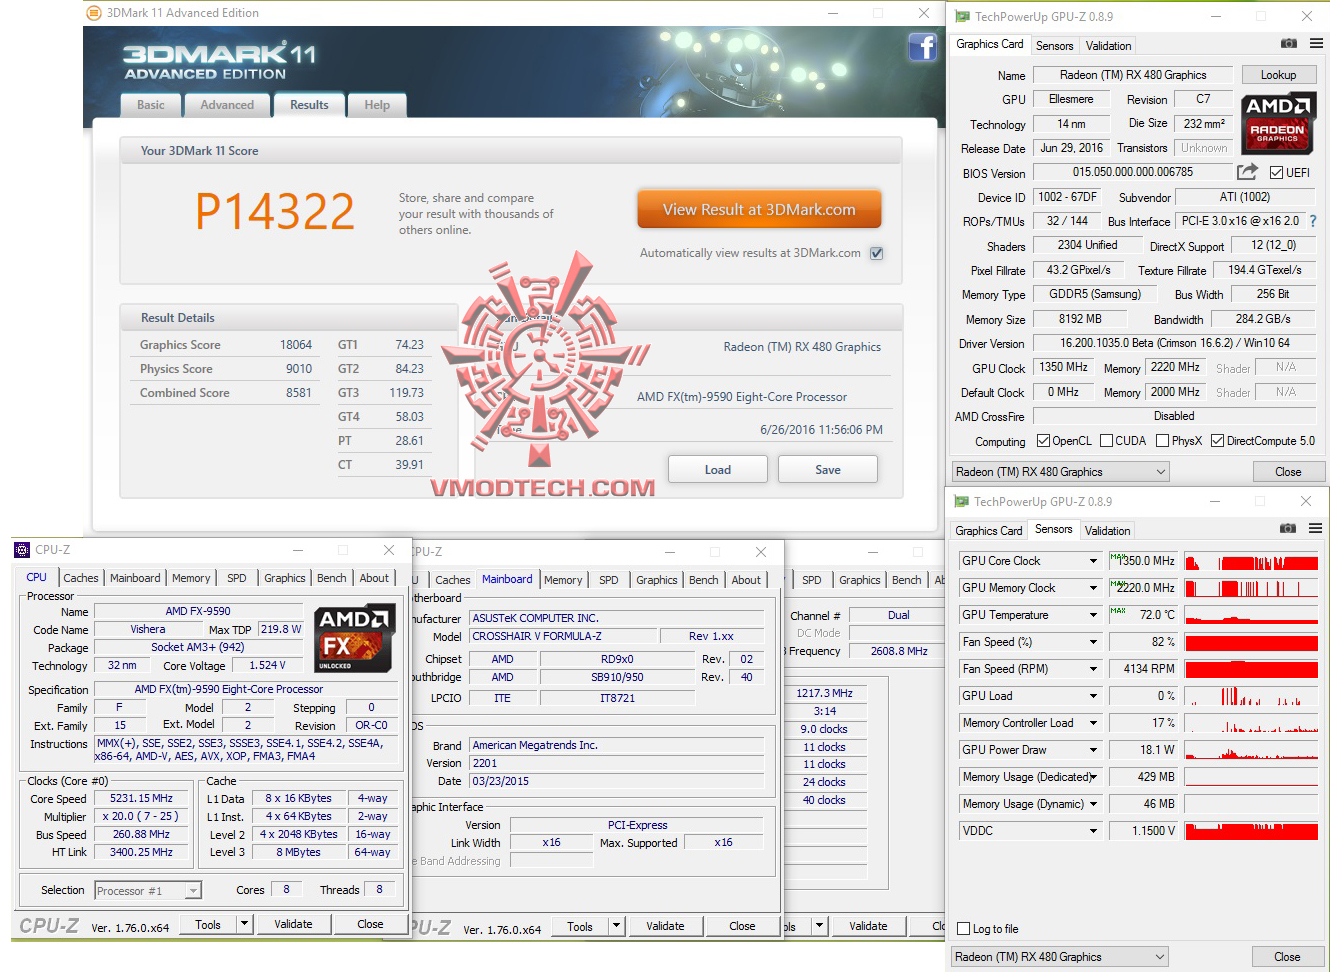Click Validate in the CPU-Z CPU window

coord(293,925)
